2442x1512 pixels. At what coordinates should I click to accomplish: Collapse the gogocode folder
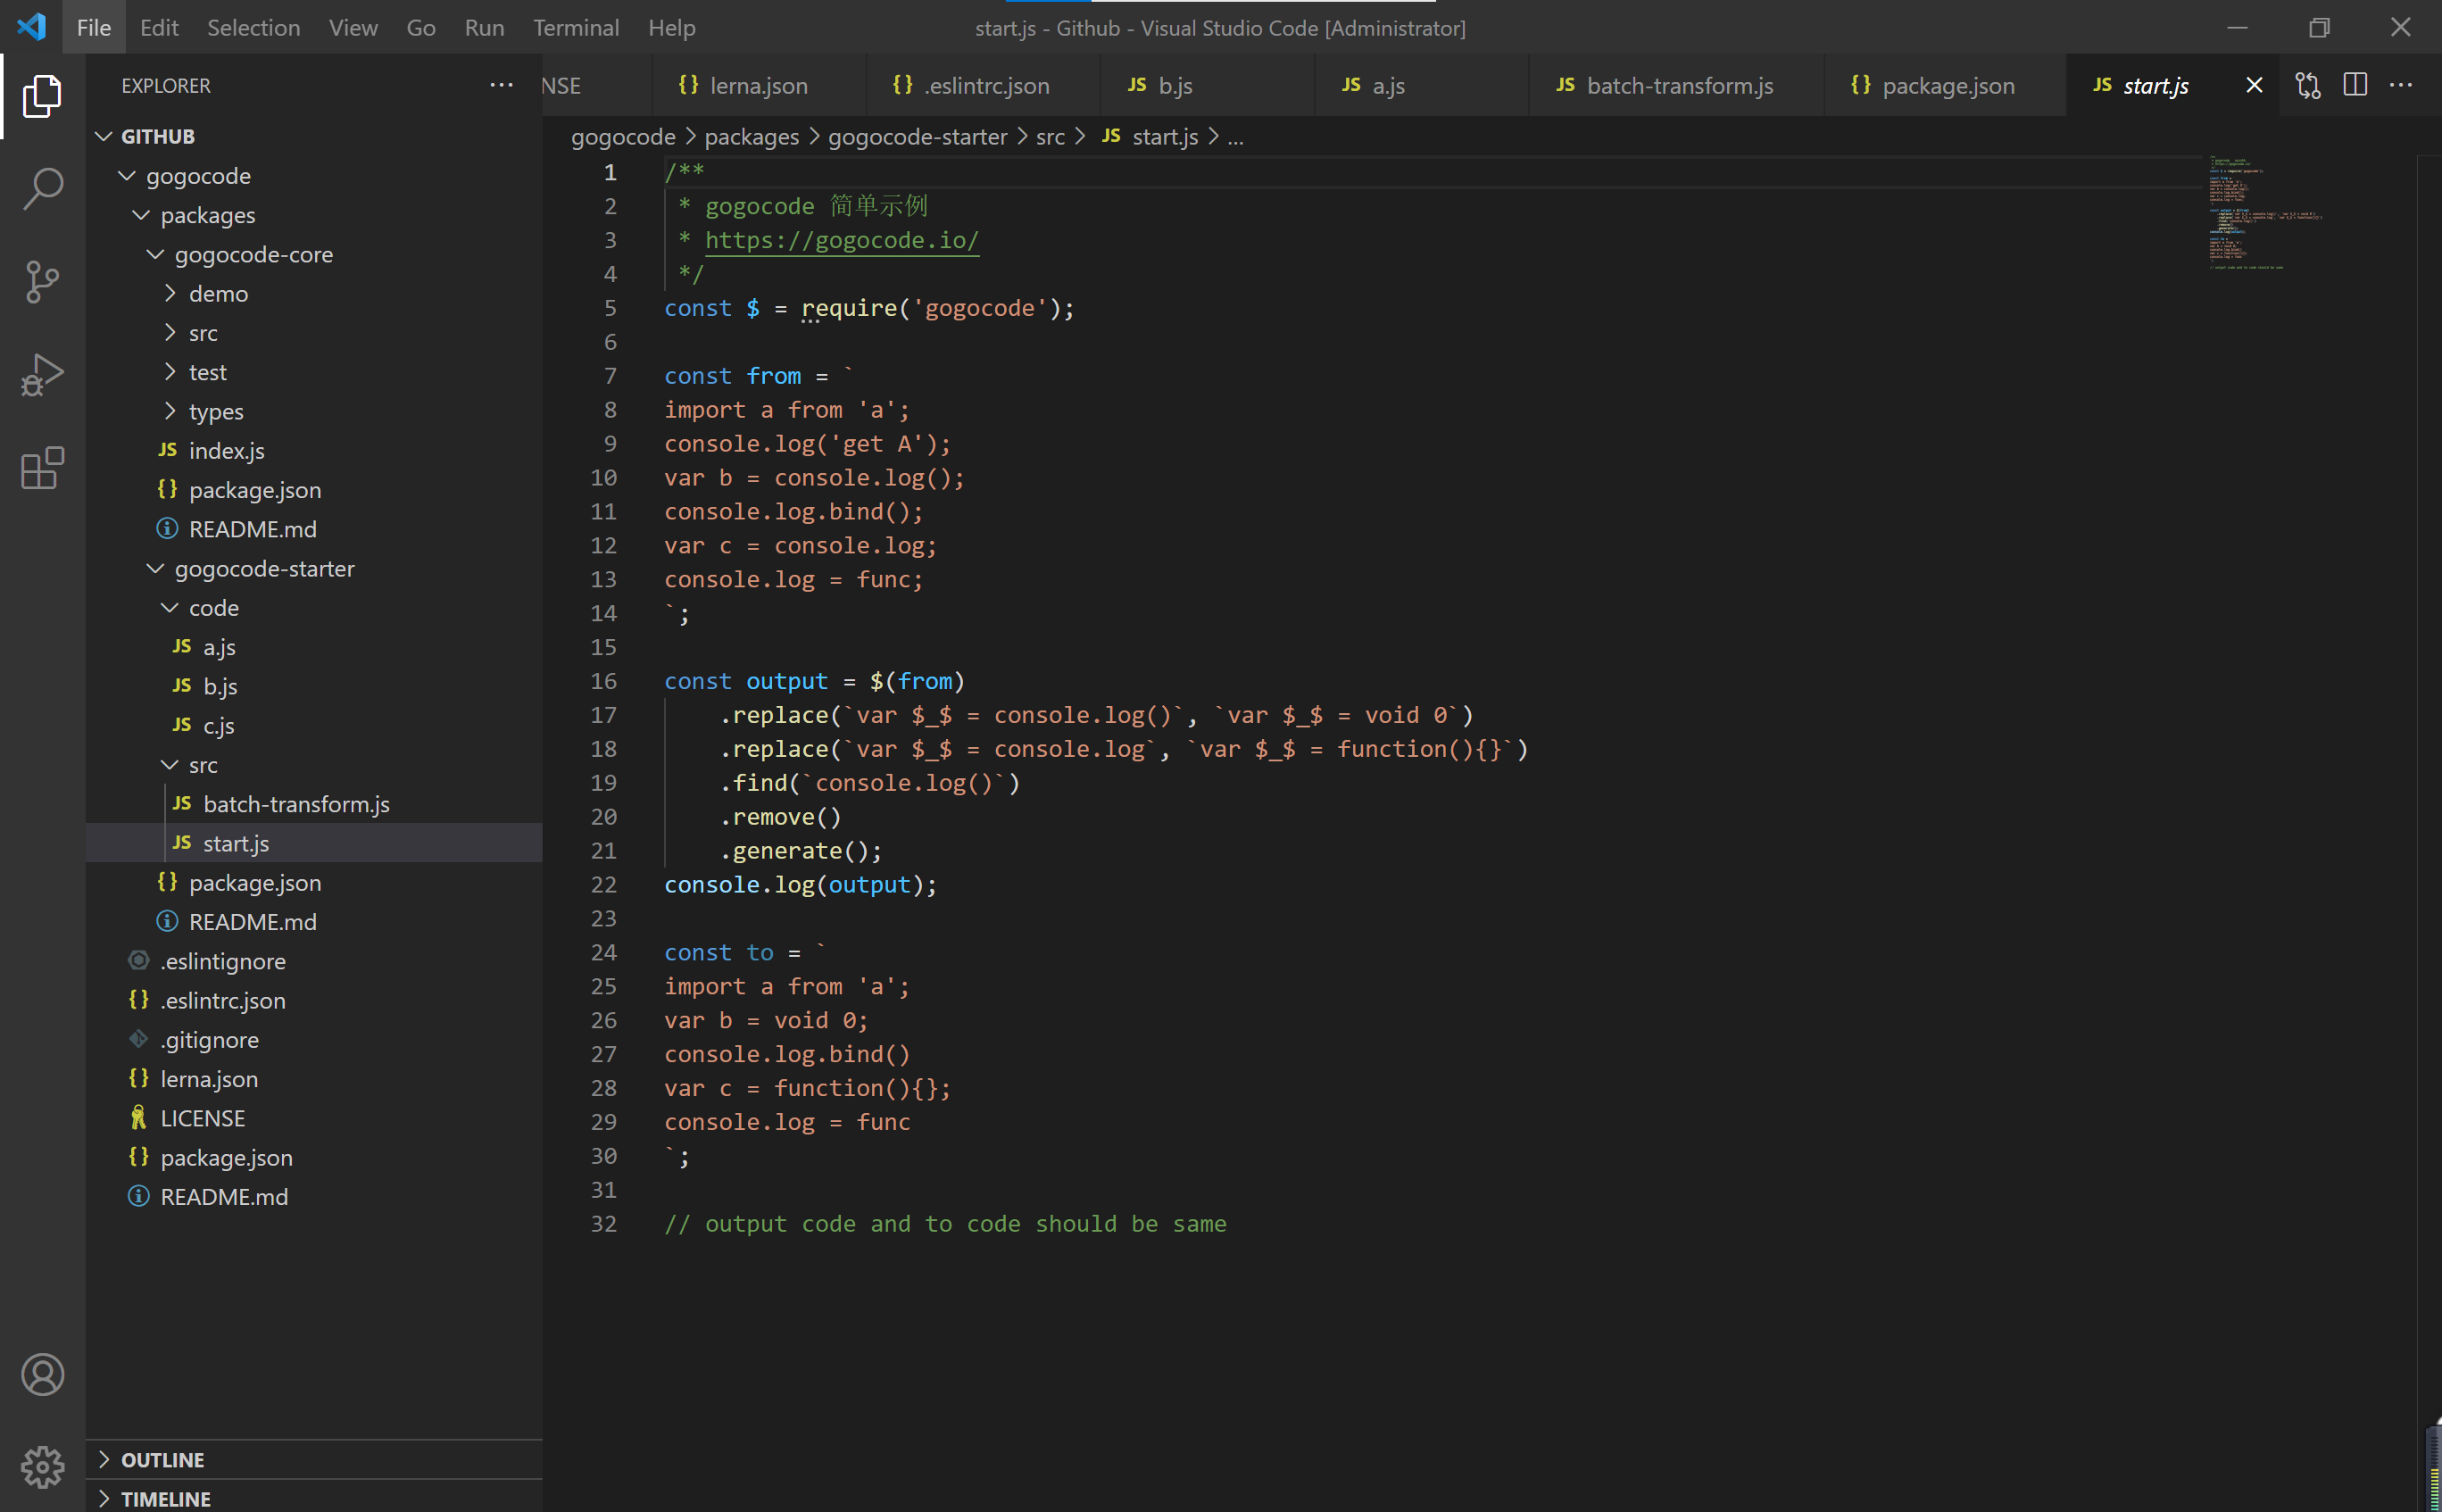(127, 176)
